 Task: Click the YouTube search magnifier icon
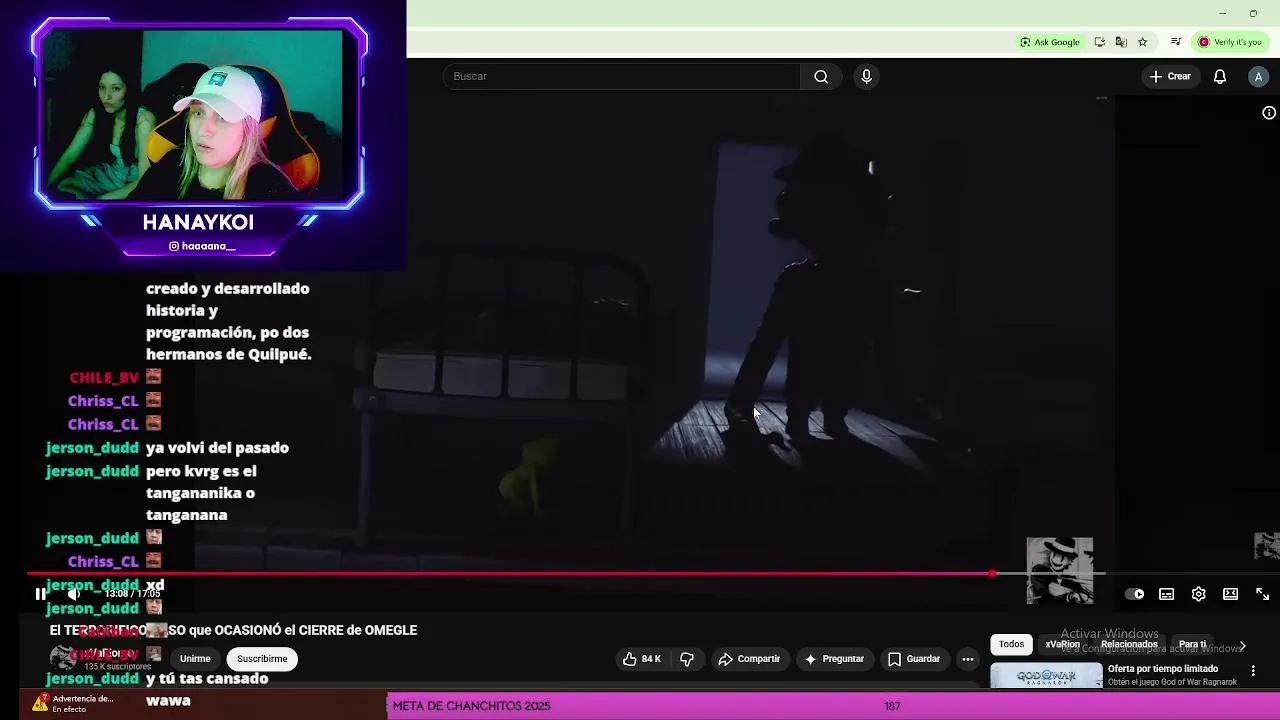(x=821, y=76)
